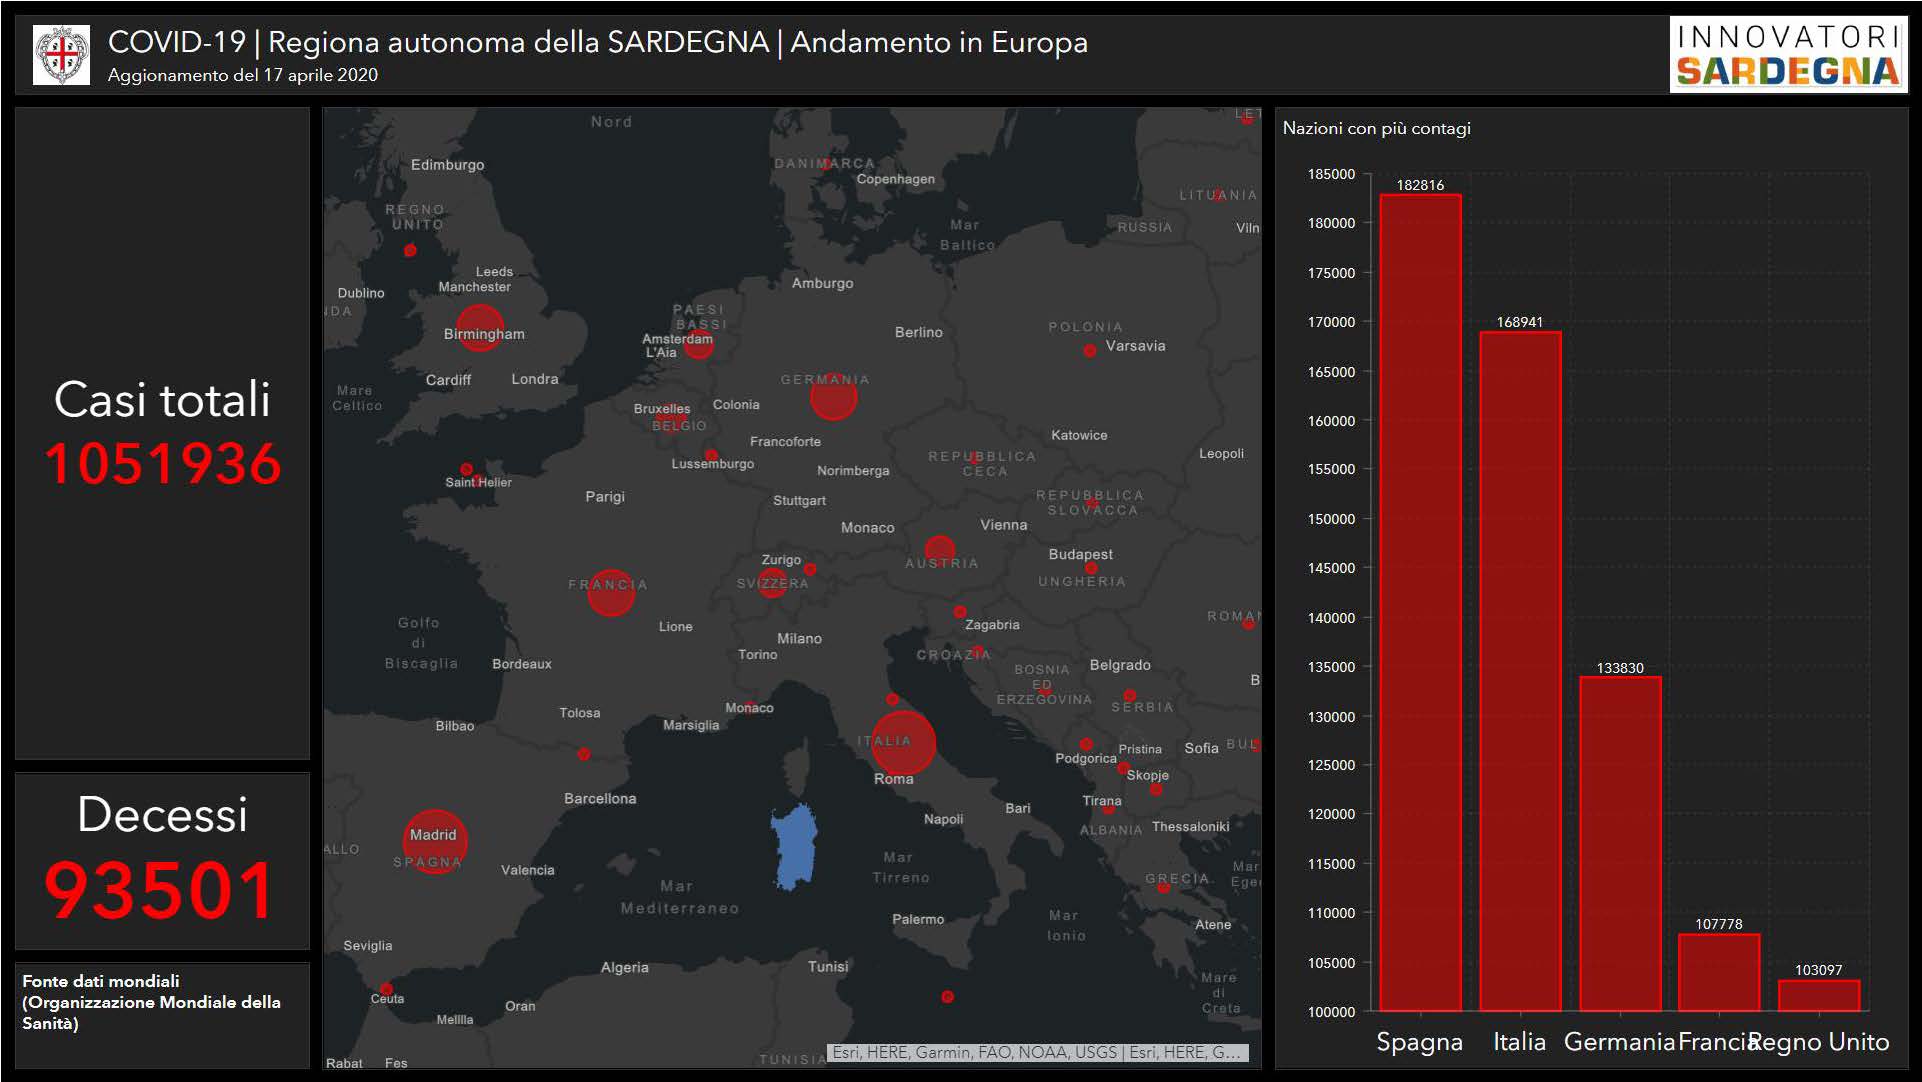
Task: Click the Decessi value 93501
Action: tap(160, 890)
